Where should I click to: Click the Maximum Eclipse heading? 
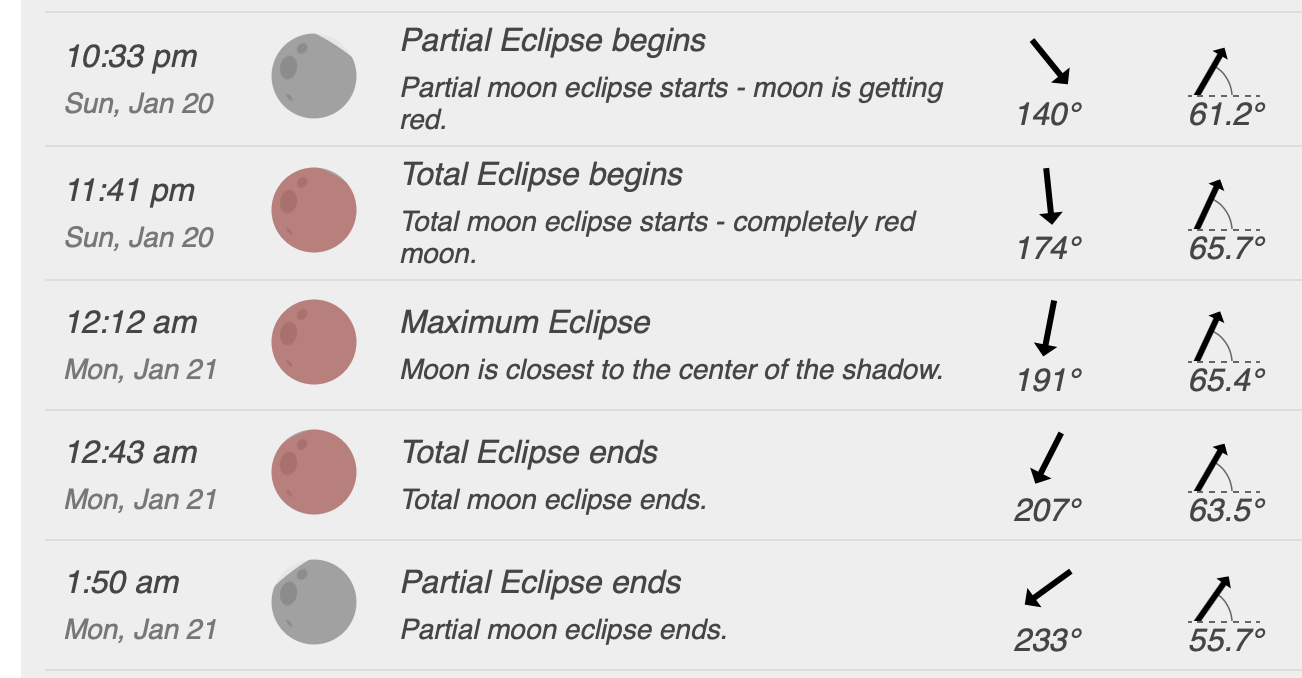pyautogui.click(x=525, y=323)
